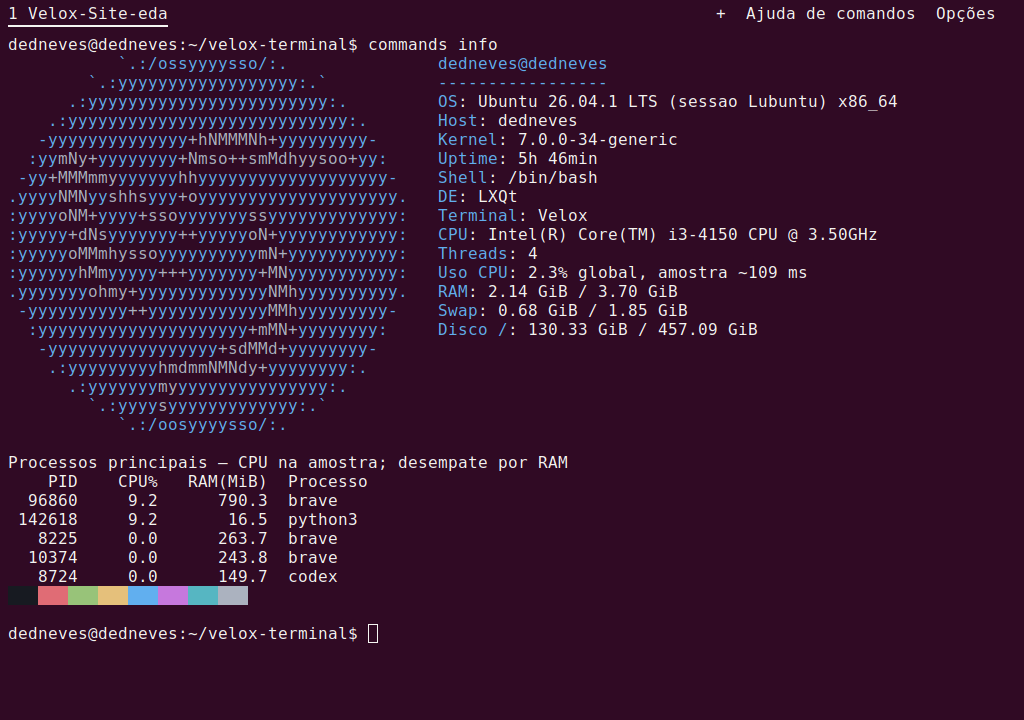Click the red color swatch

coord(53,595)
